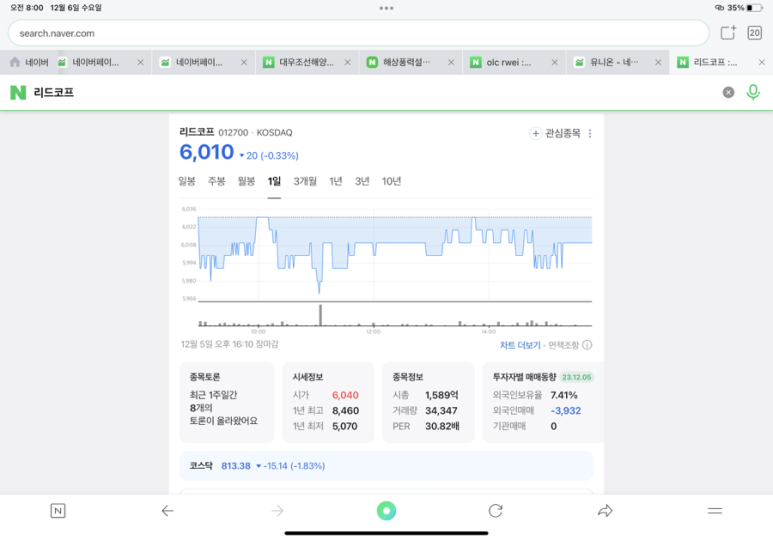Image resolution: width=773 pixels, height=540 pixels.
Task: Reload the page with refresh icon
Action: coord(495,511)
